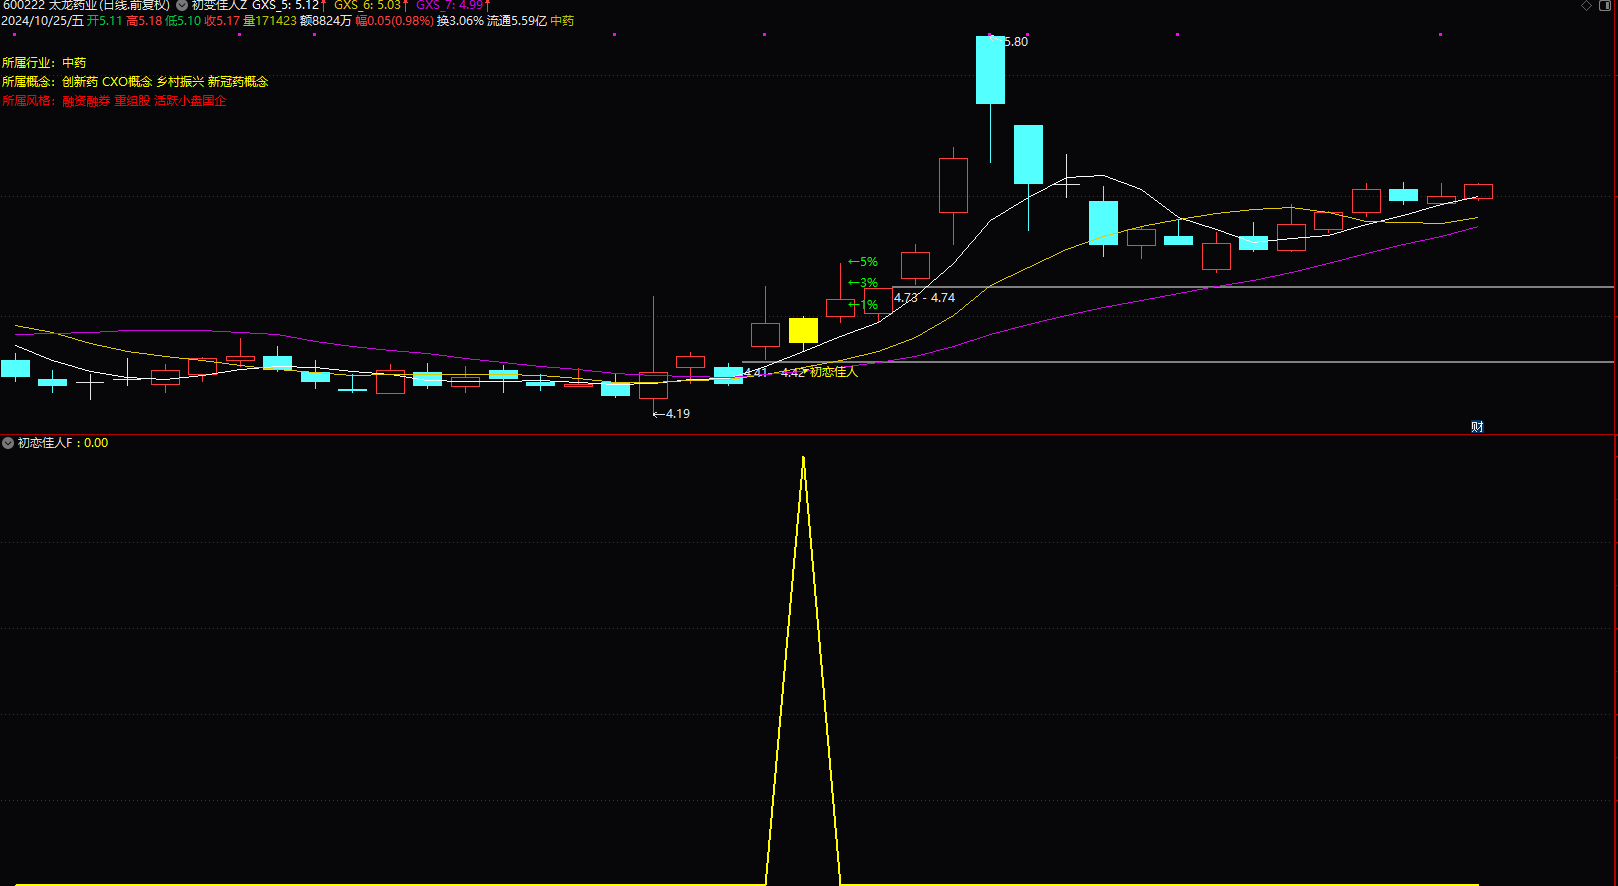The width and height of the screenshot is (1618, 886).
Task: Click the 初恋佳人F : 0.00 indicator label
Action: click(63, 443)
